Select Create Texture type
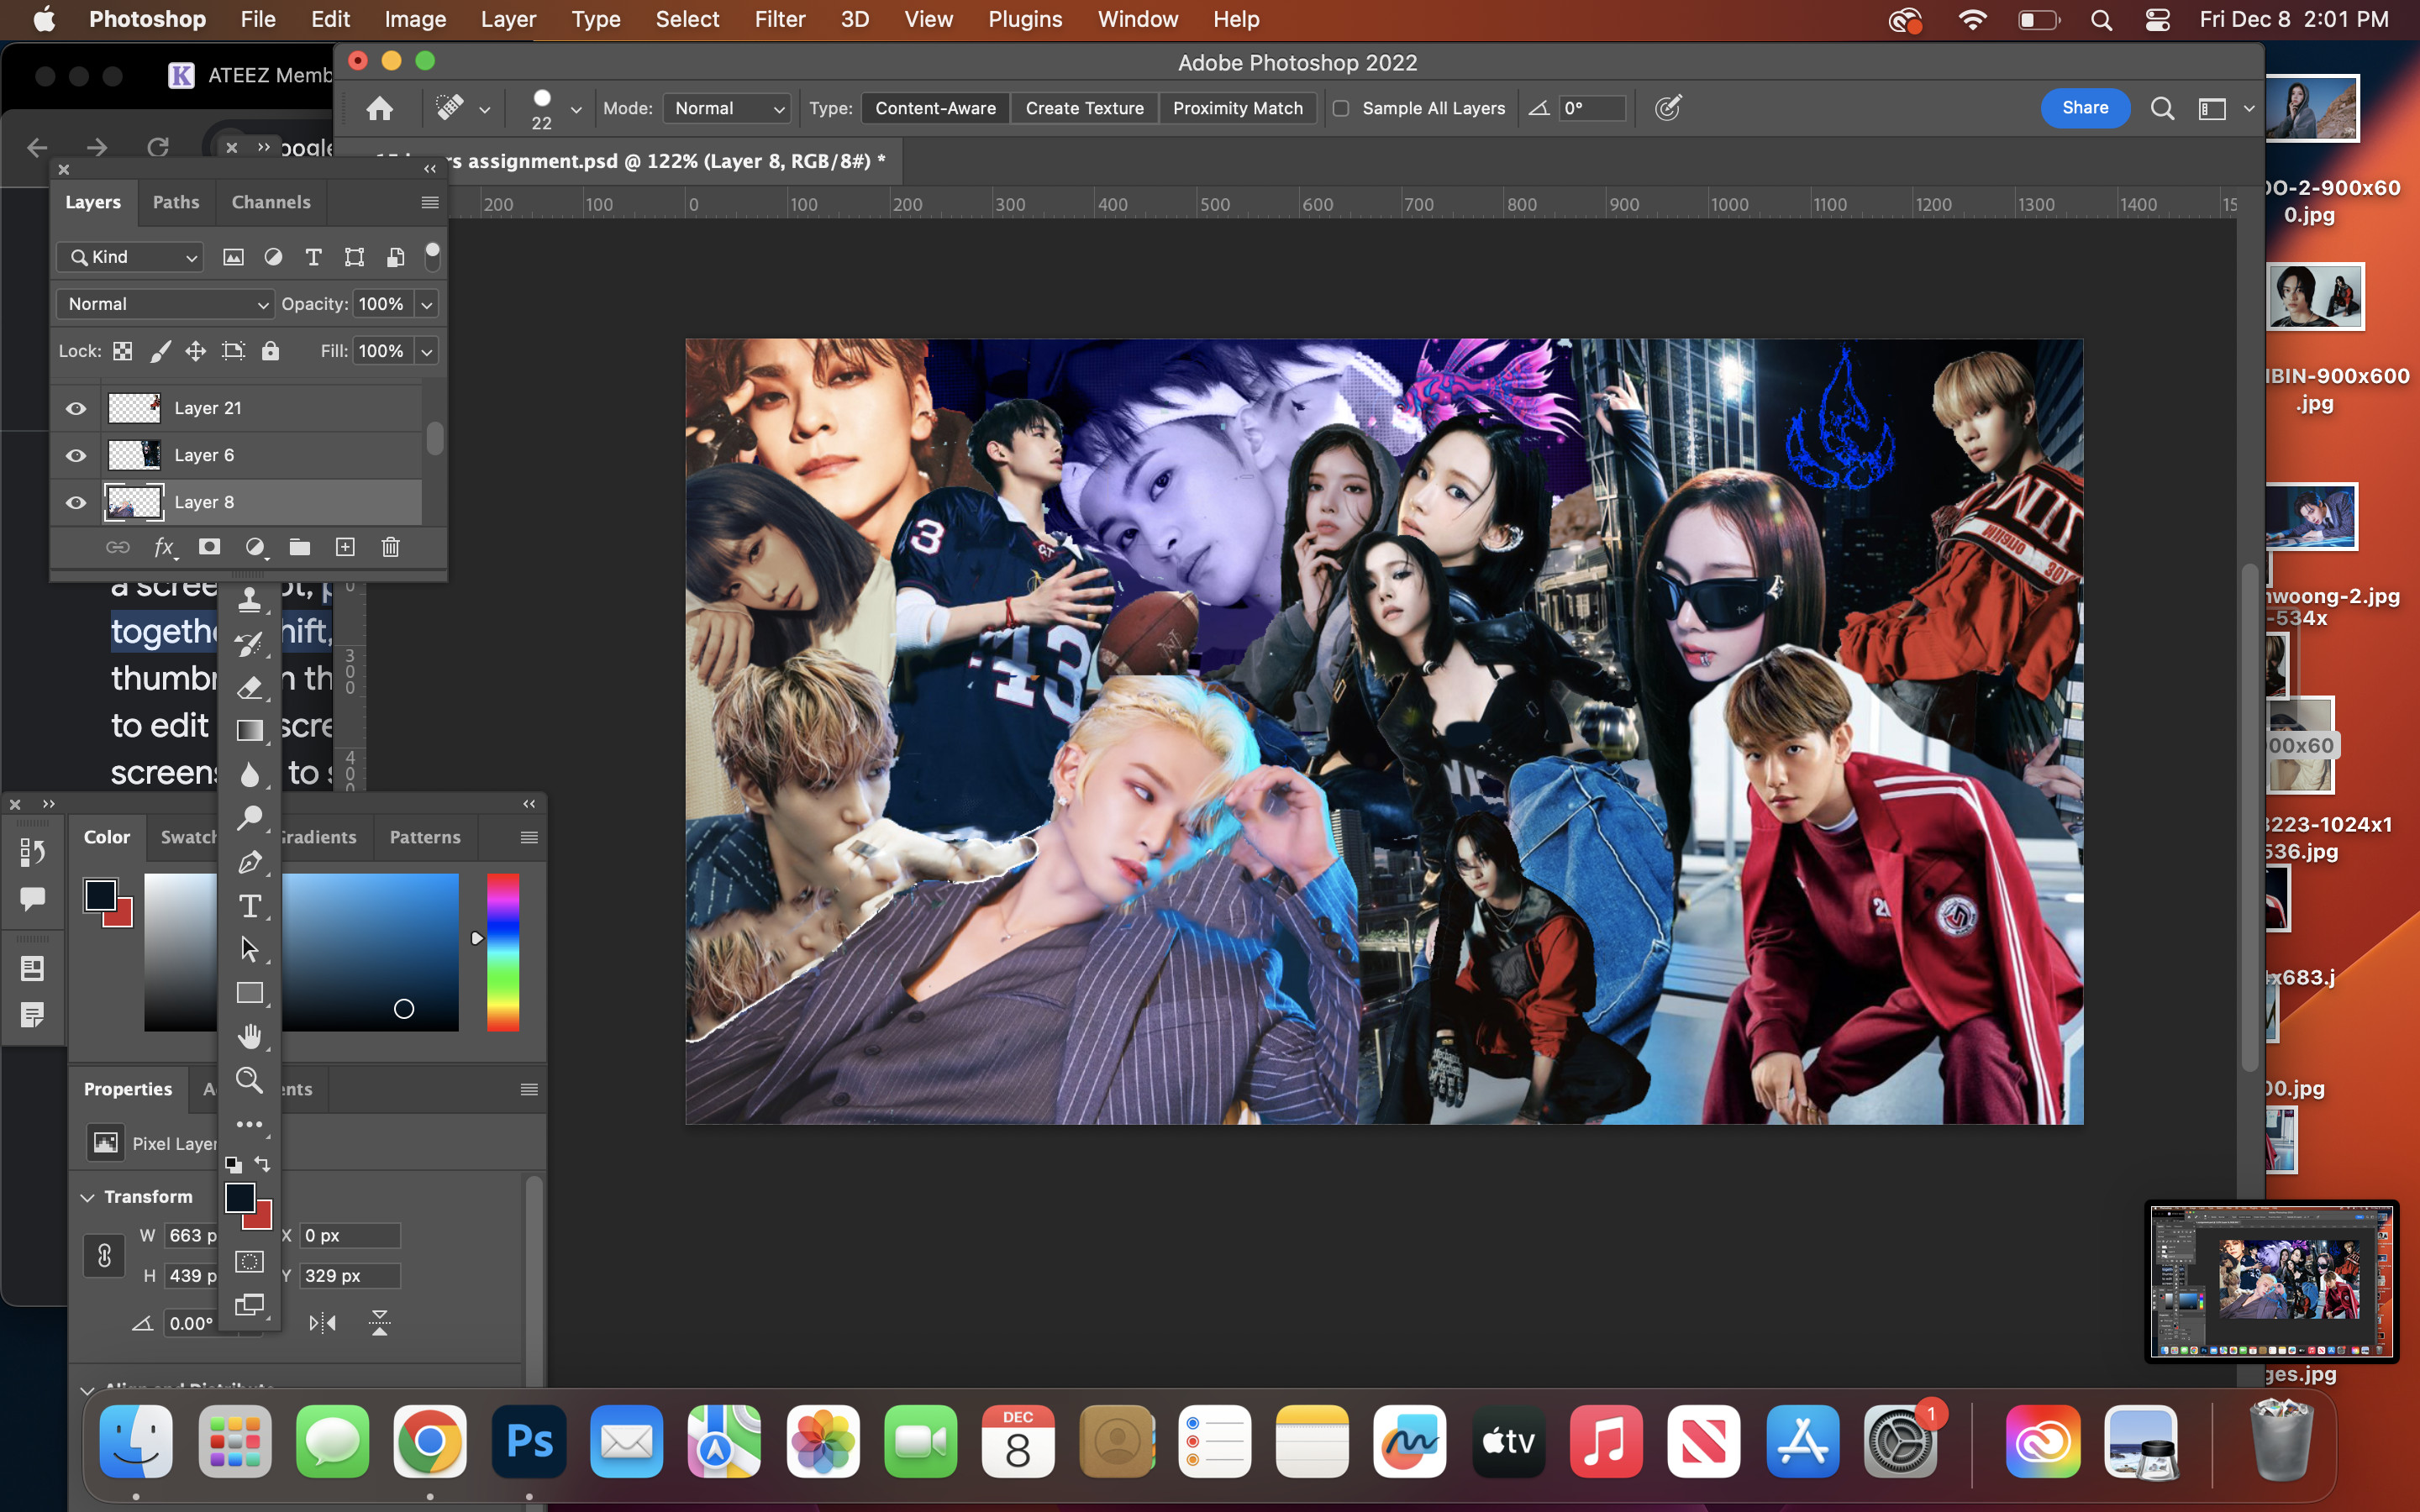This screenshot has height=1512, width=2420. click(x=1084, y=108)
